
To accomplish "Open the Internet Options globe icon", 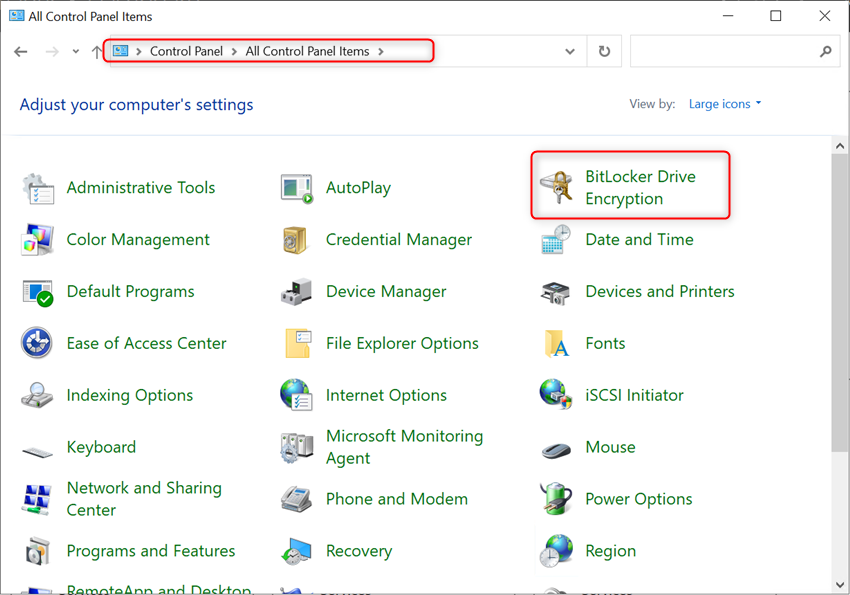I will (296, 394).
